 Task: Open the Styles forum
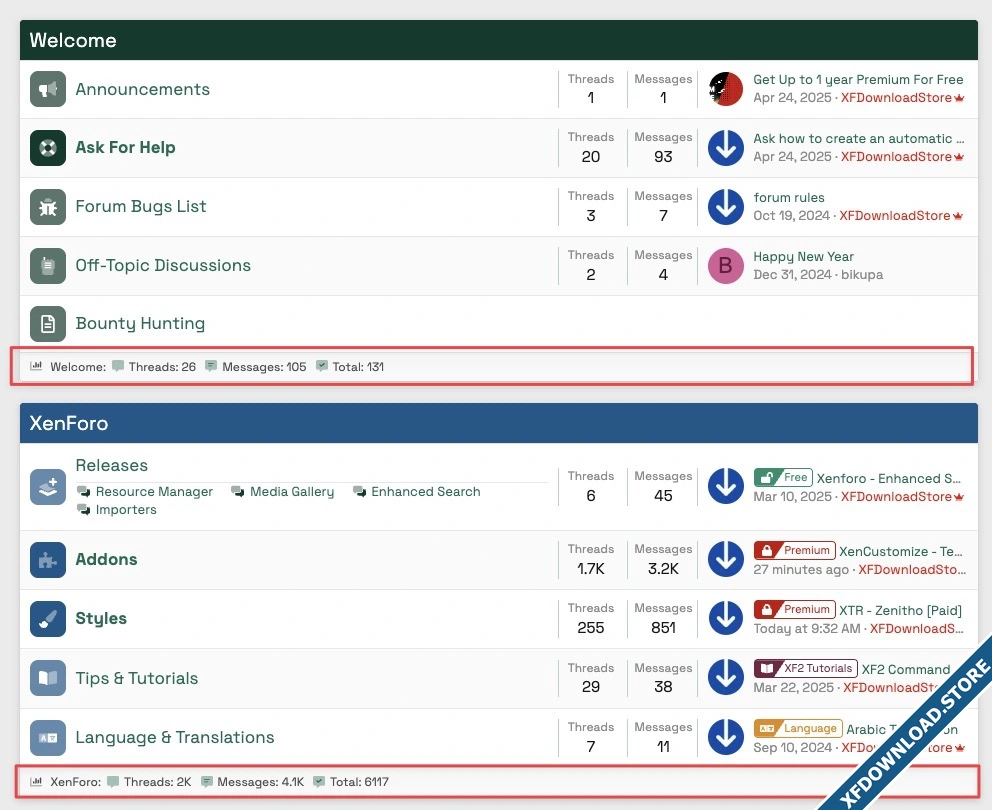click(x=101, y=618)
